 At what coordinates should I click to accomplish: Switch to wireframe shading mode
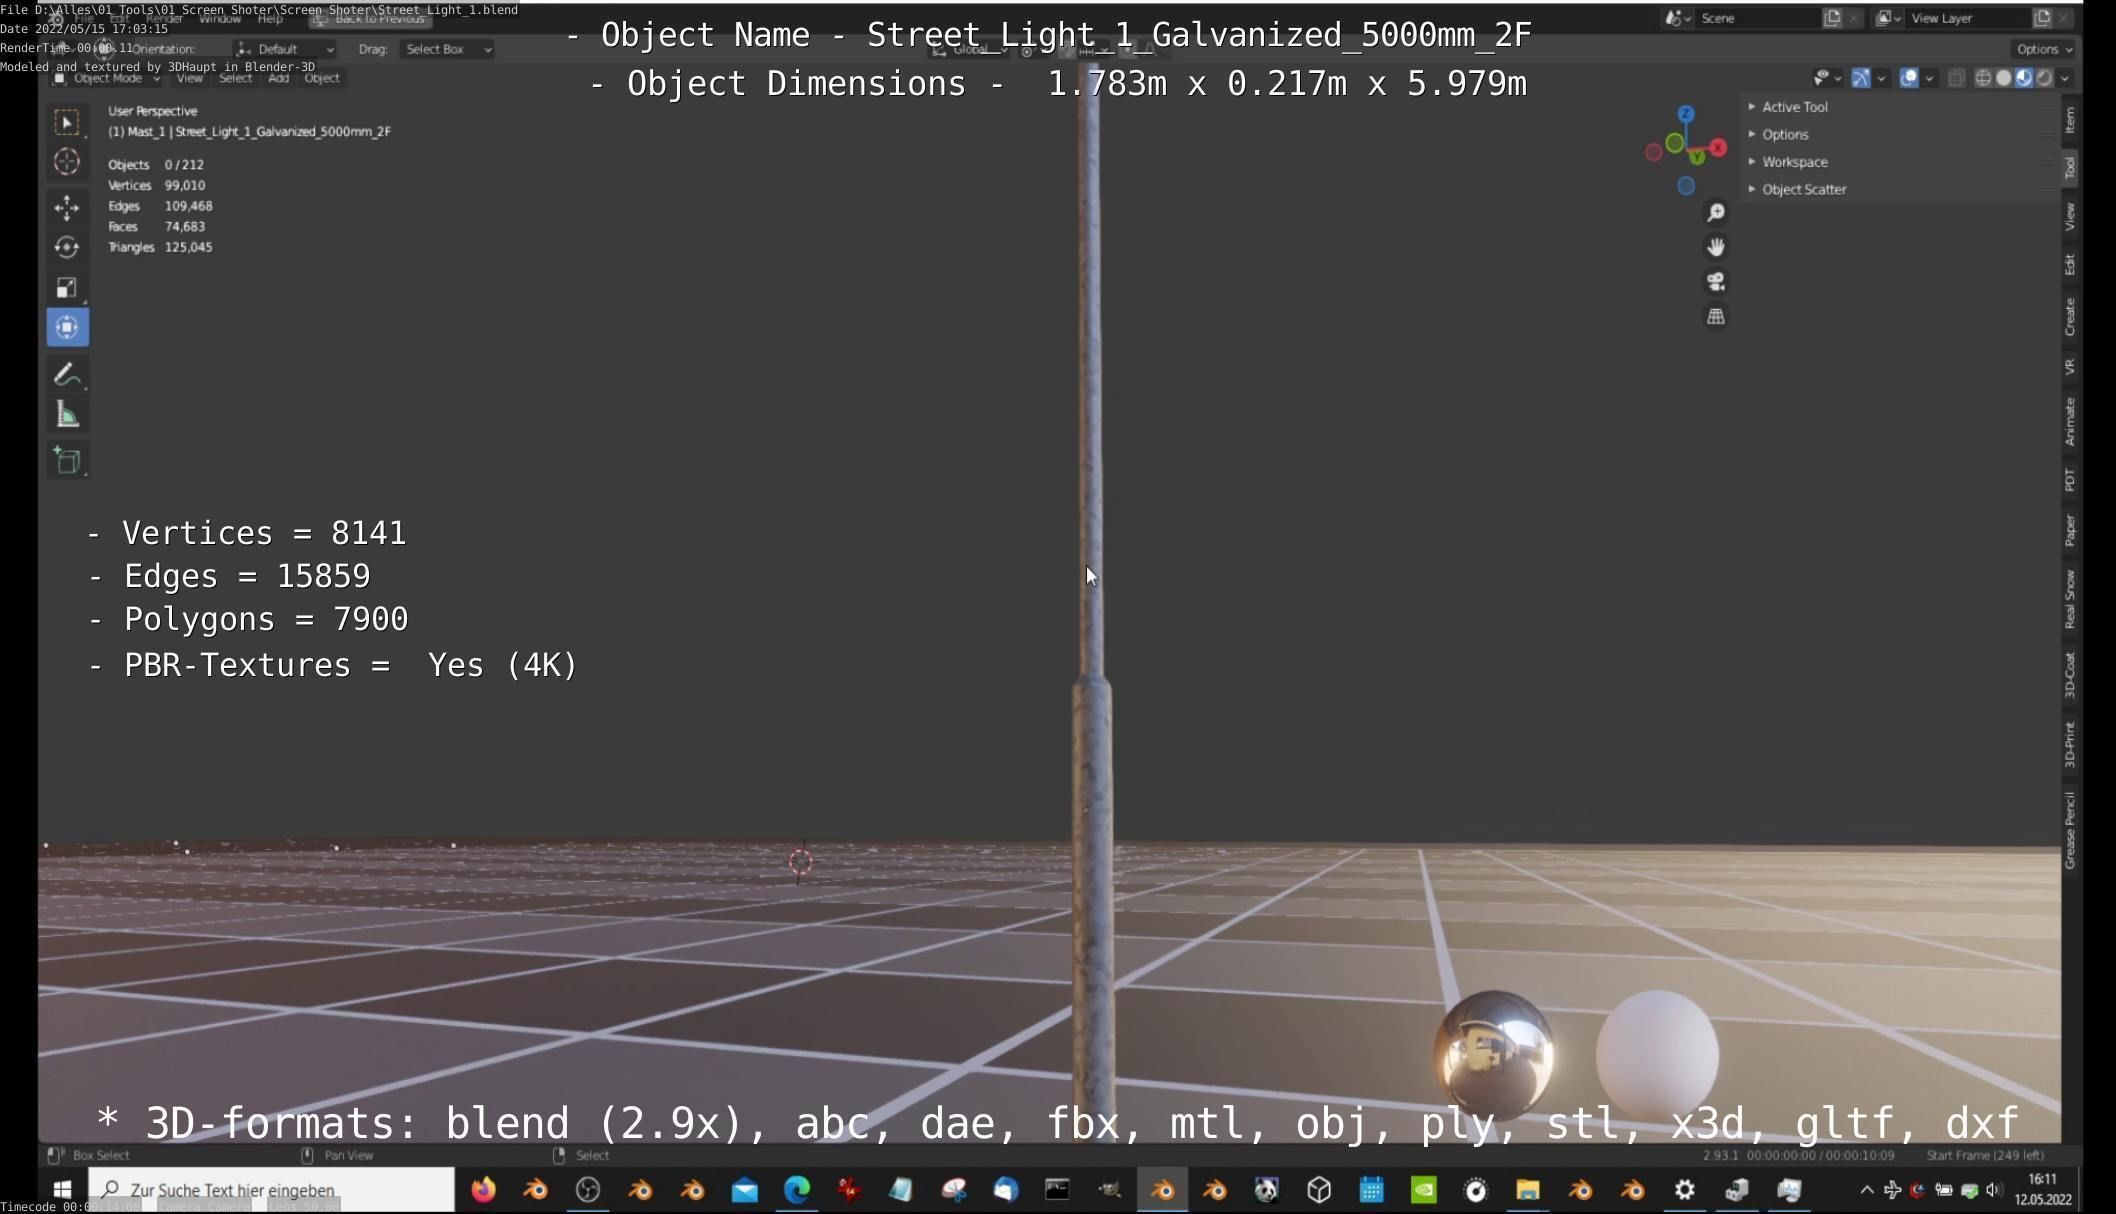point(1983,78)
